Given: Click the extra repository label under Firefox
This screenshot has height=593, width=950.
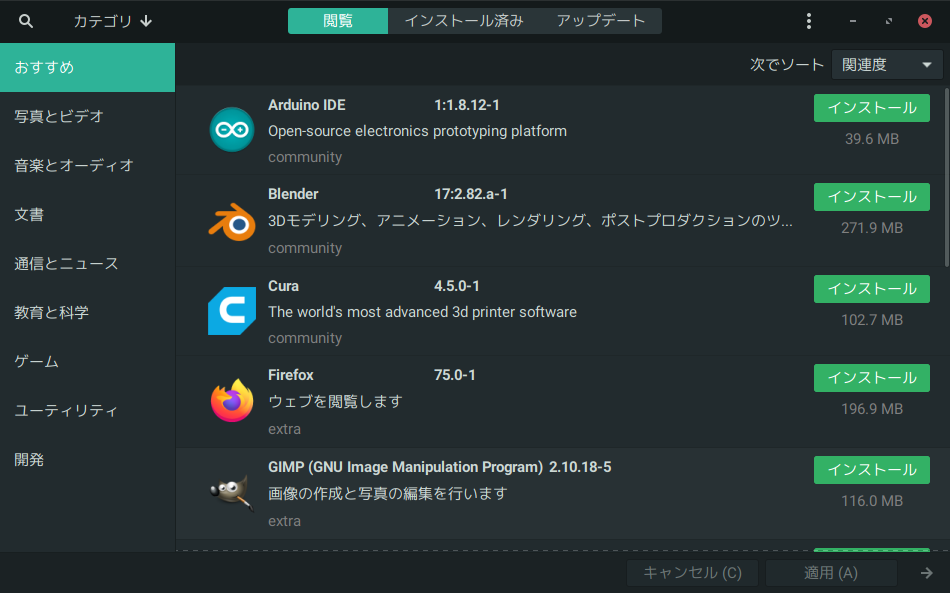Looking at the screenshot, I should (x=284, y=429).
